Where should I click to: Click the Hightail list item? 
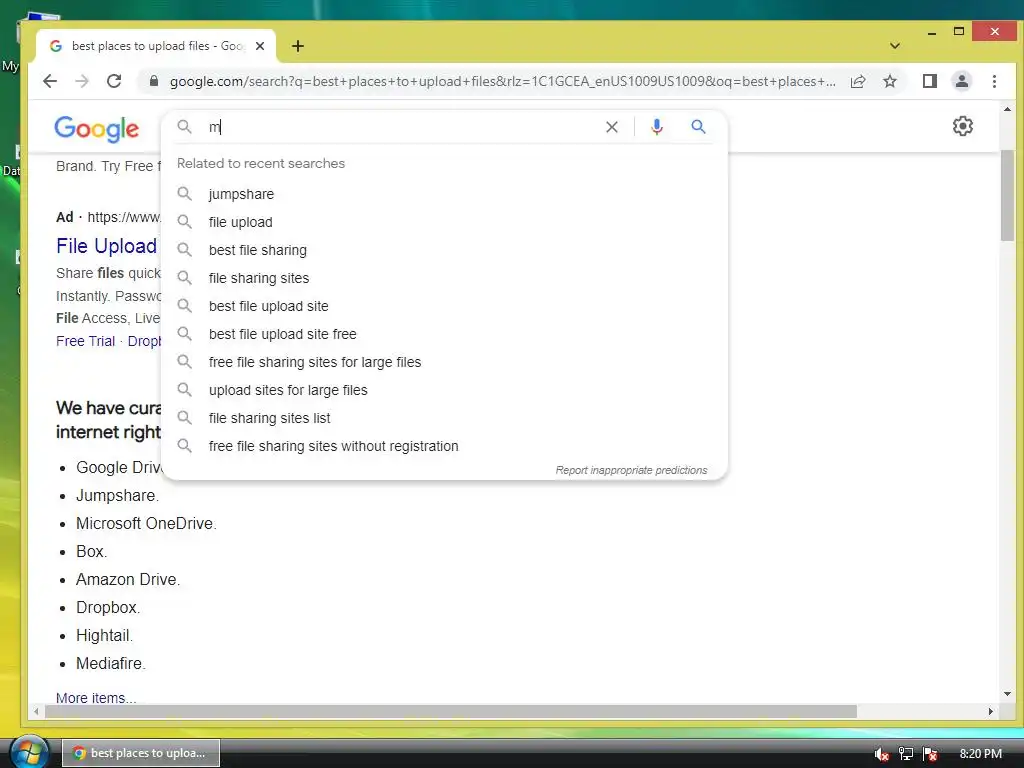tap(104, 635)
